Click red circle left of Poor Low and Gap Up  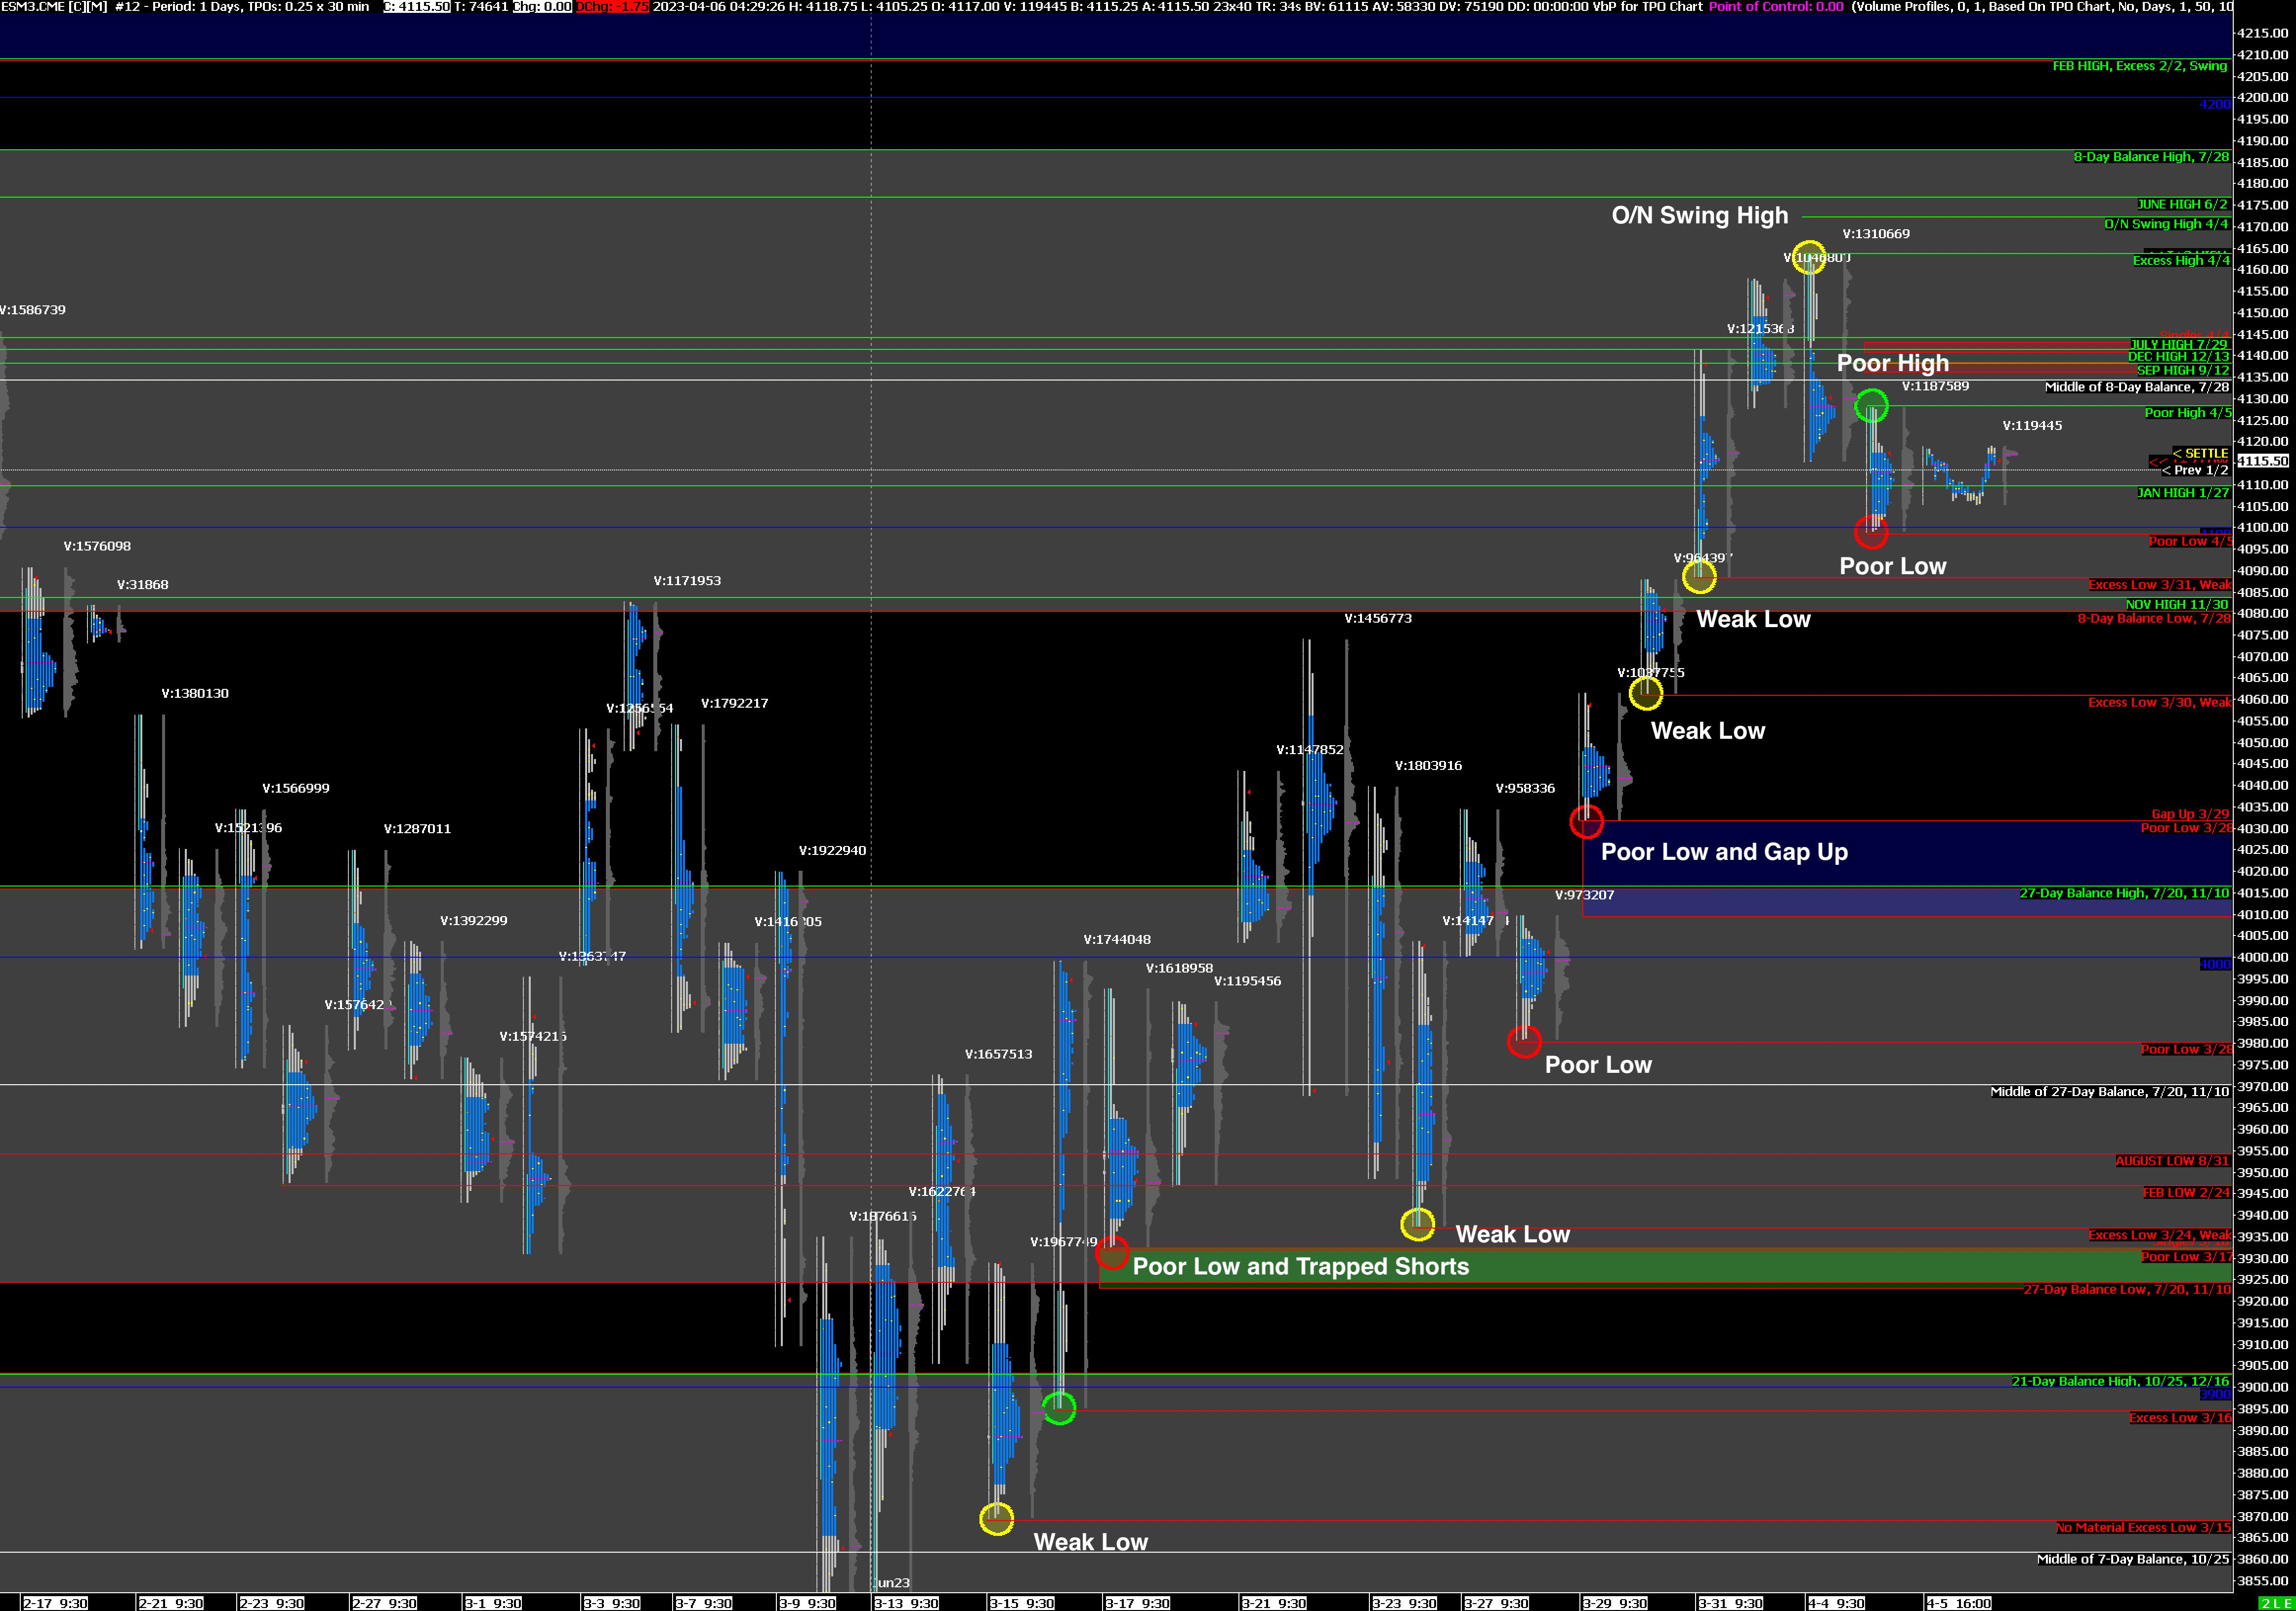pyautogui.click(x=1586, y=822)
